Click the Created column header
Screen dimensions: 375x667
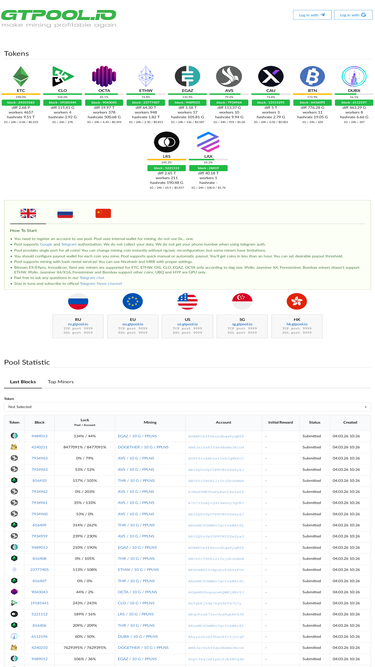click(350, 422)
